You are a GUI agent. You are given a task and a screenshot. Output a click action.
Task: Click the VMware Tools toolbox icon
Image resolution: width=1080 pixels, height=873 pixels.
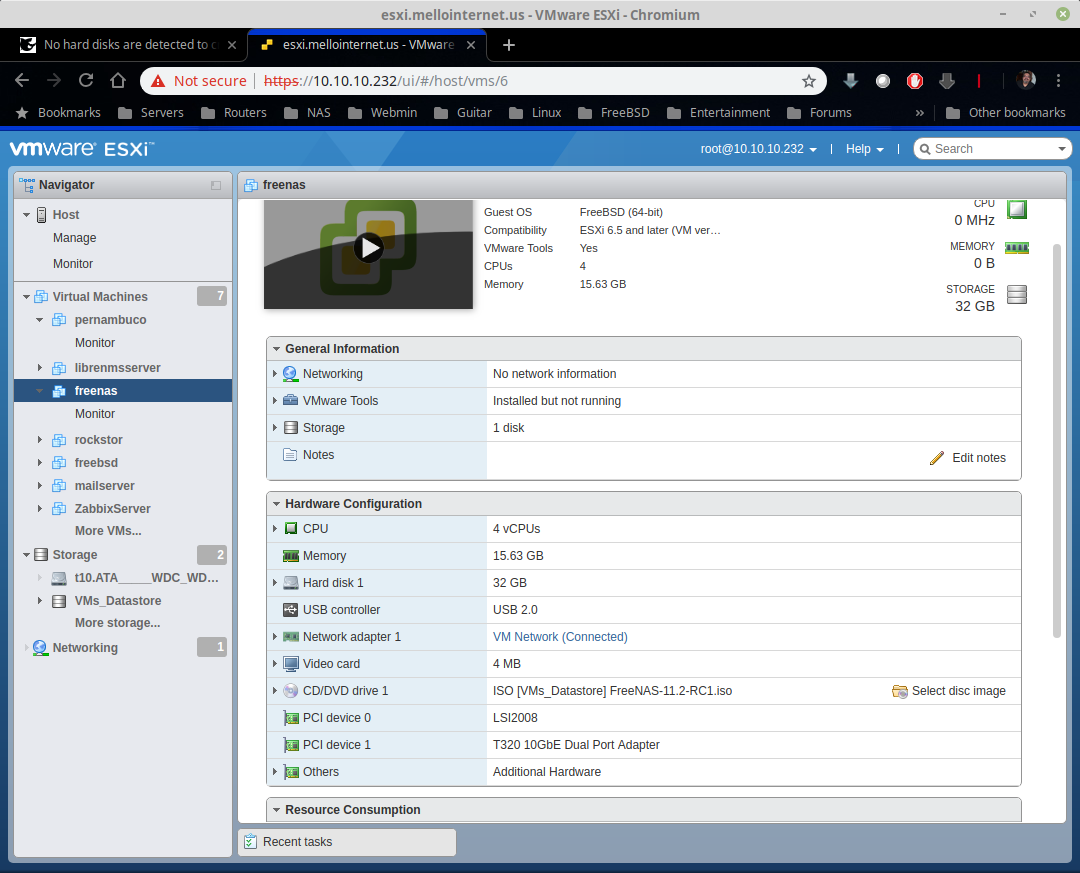click(x=291, y=400)
